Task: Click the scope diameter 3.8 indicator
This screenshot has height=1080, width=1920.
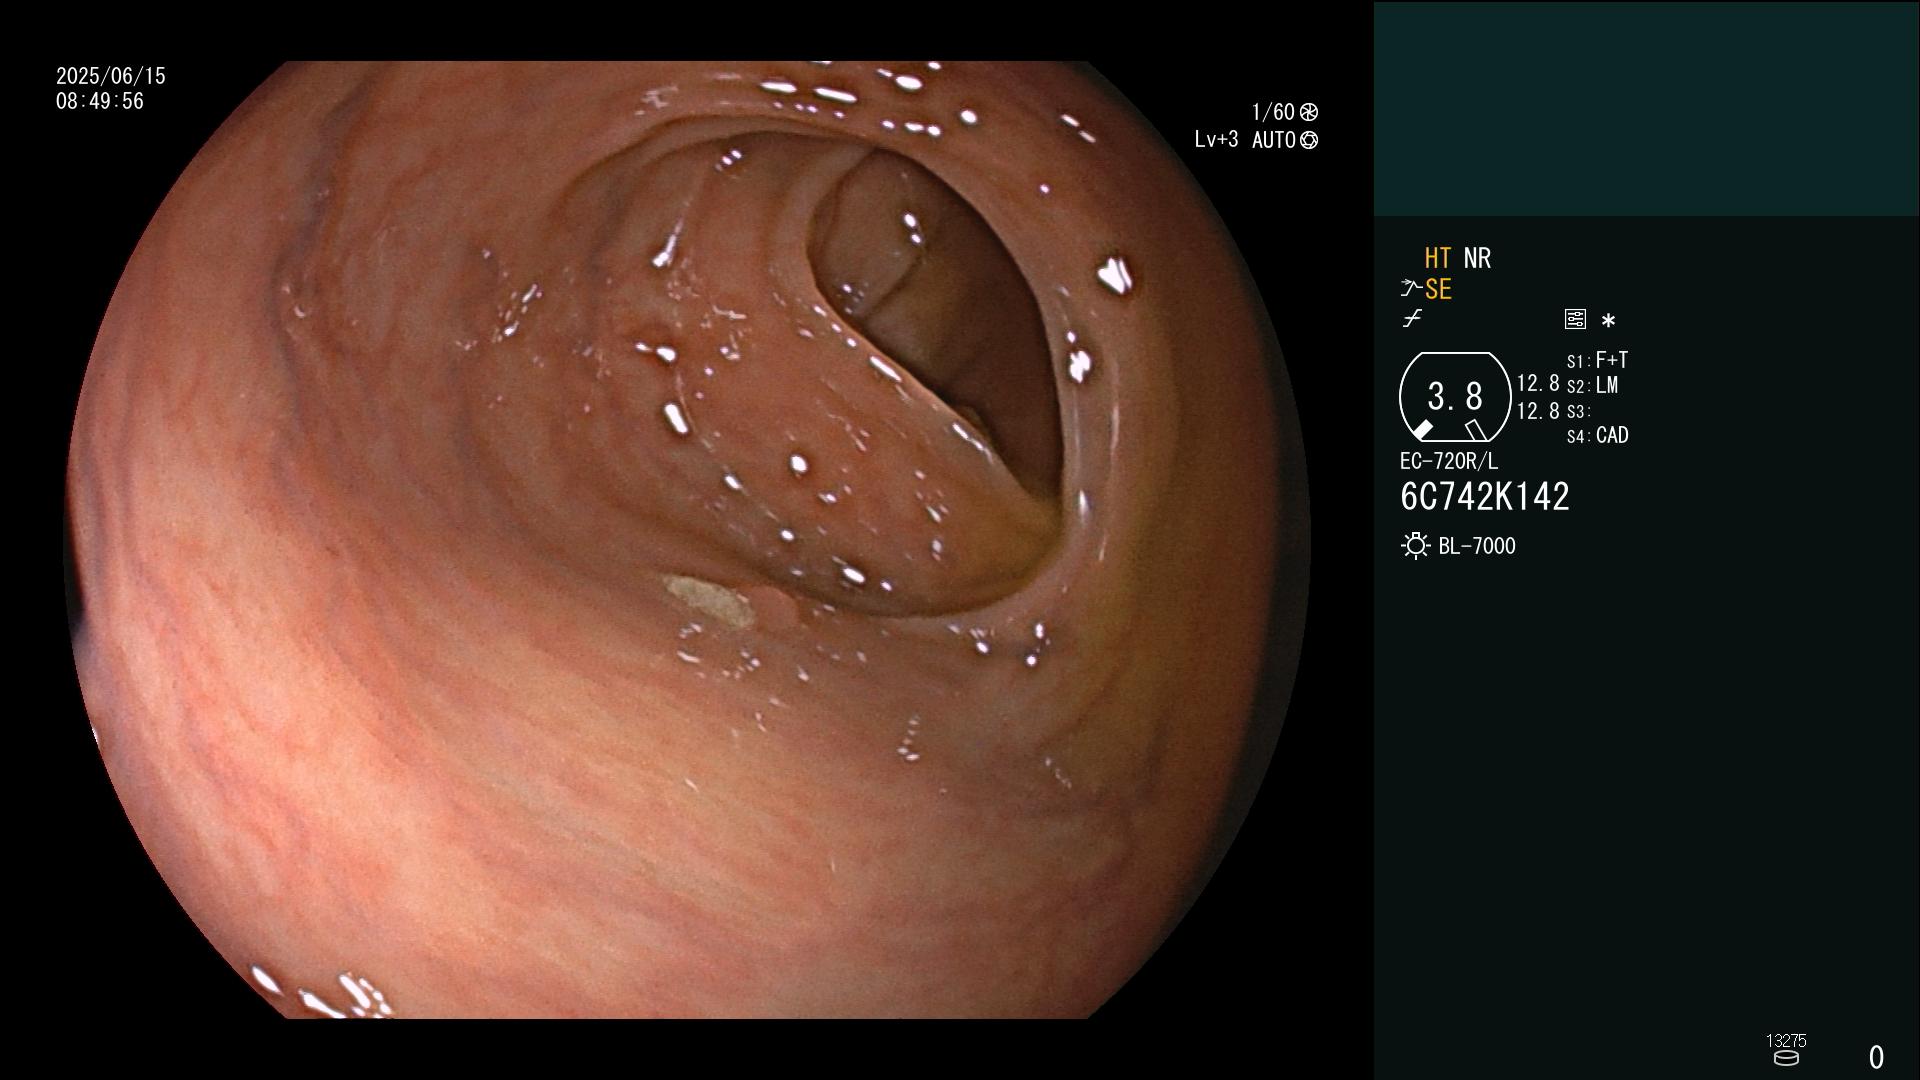Action: click(1455, 397)
